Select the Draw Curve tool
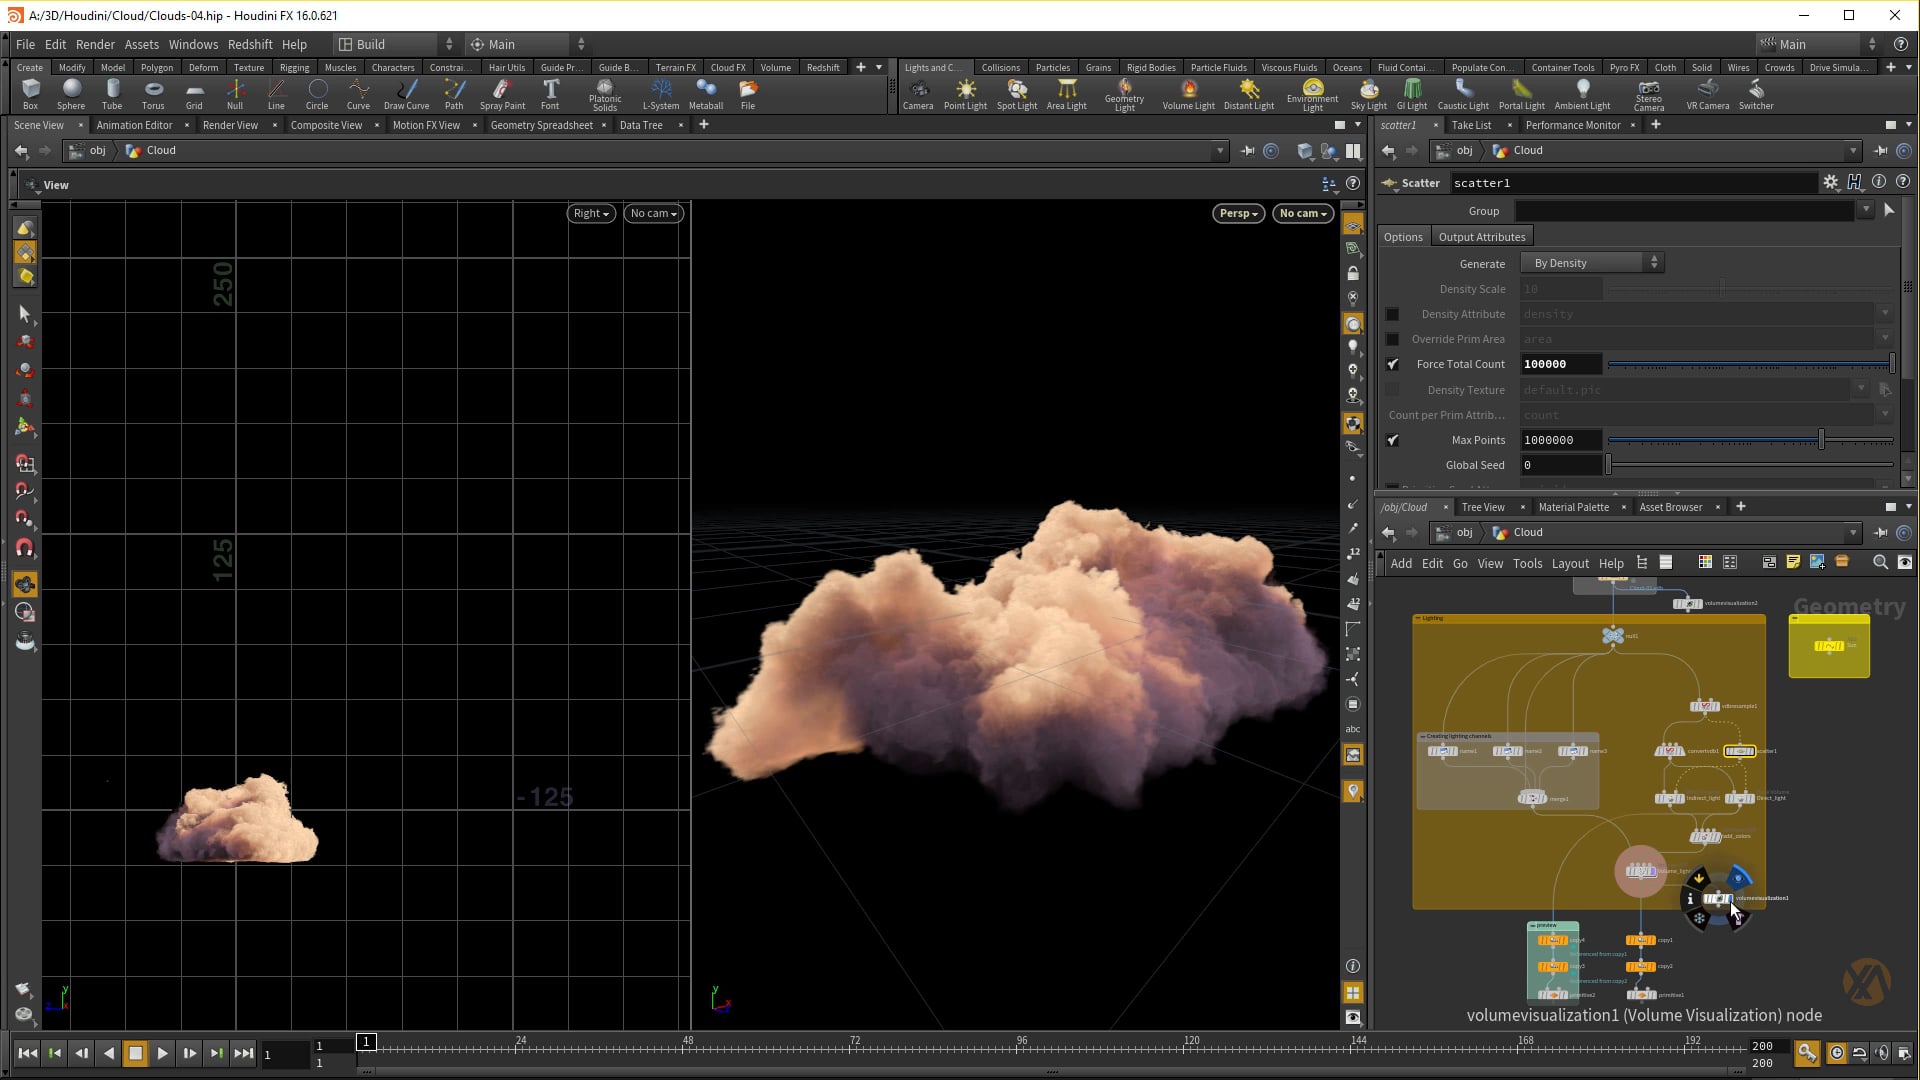 click(x=406, y=94)
